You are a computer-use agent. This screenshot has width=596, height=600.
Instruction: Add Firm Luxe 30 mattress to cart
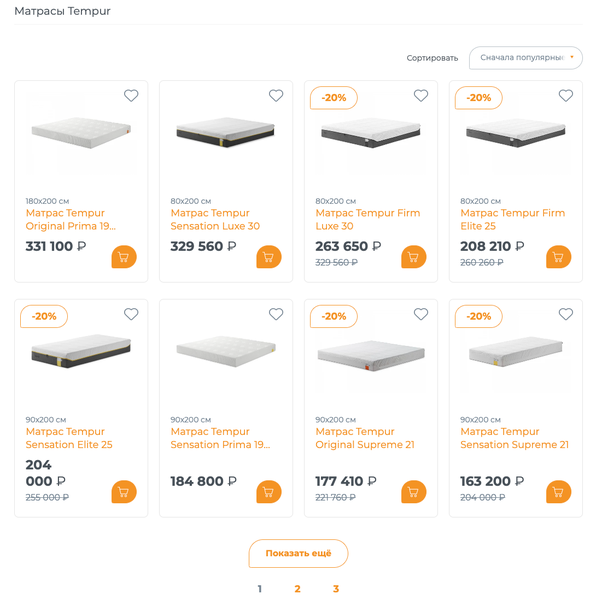point(414,257)
